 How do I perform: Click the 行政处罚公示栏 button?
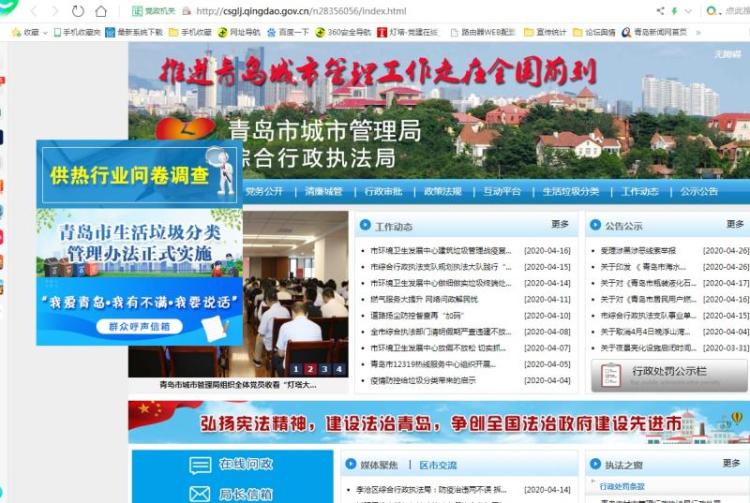[669, 375]
